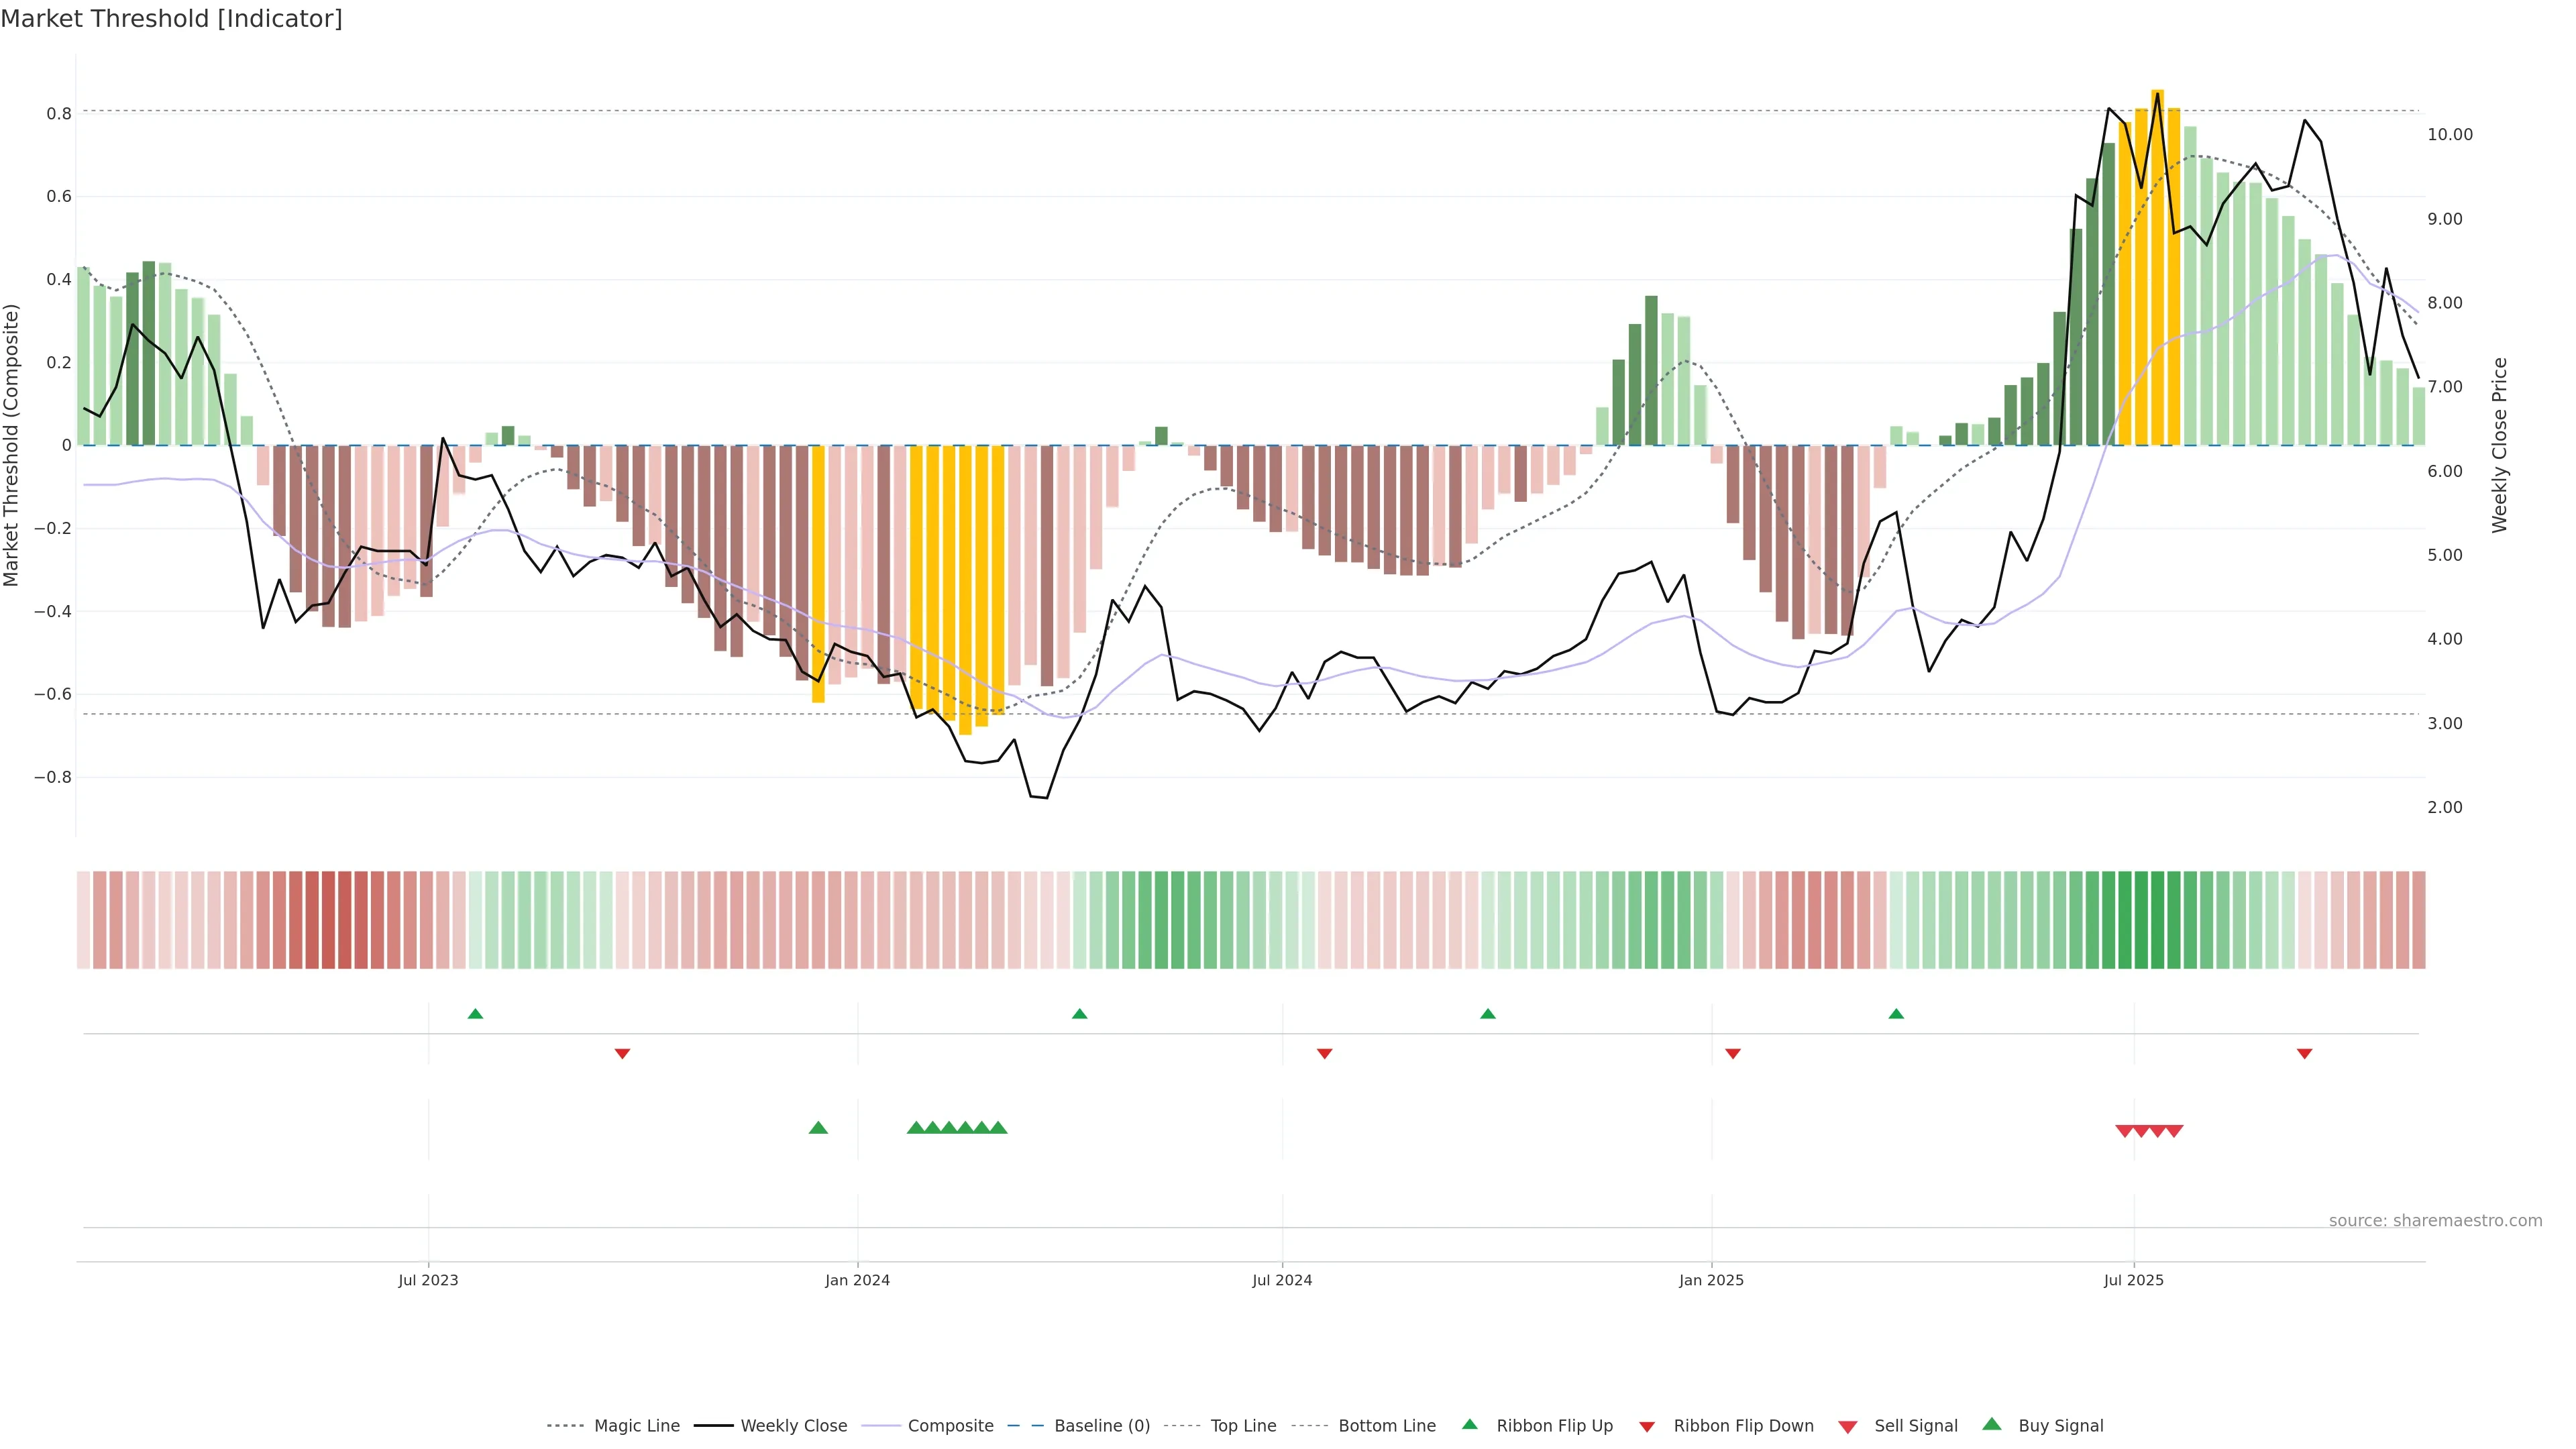Click the Jan 2024 x-axis label
This screenshot has width=2576, height=1449.
coord(857,1280)
